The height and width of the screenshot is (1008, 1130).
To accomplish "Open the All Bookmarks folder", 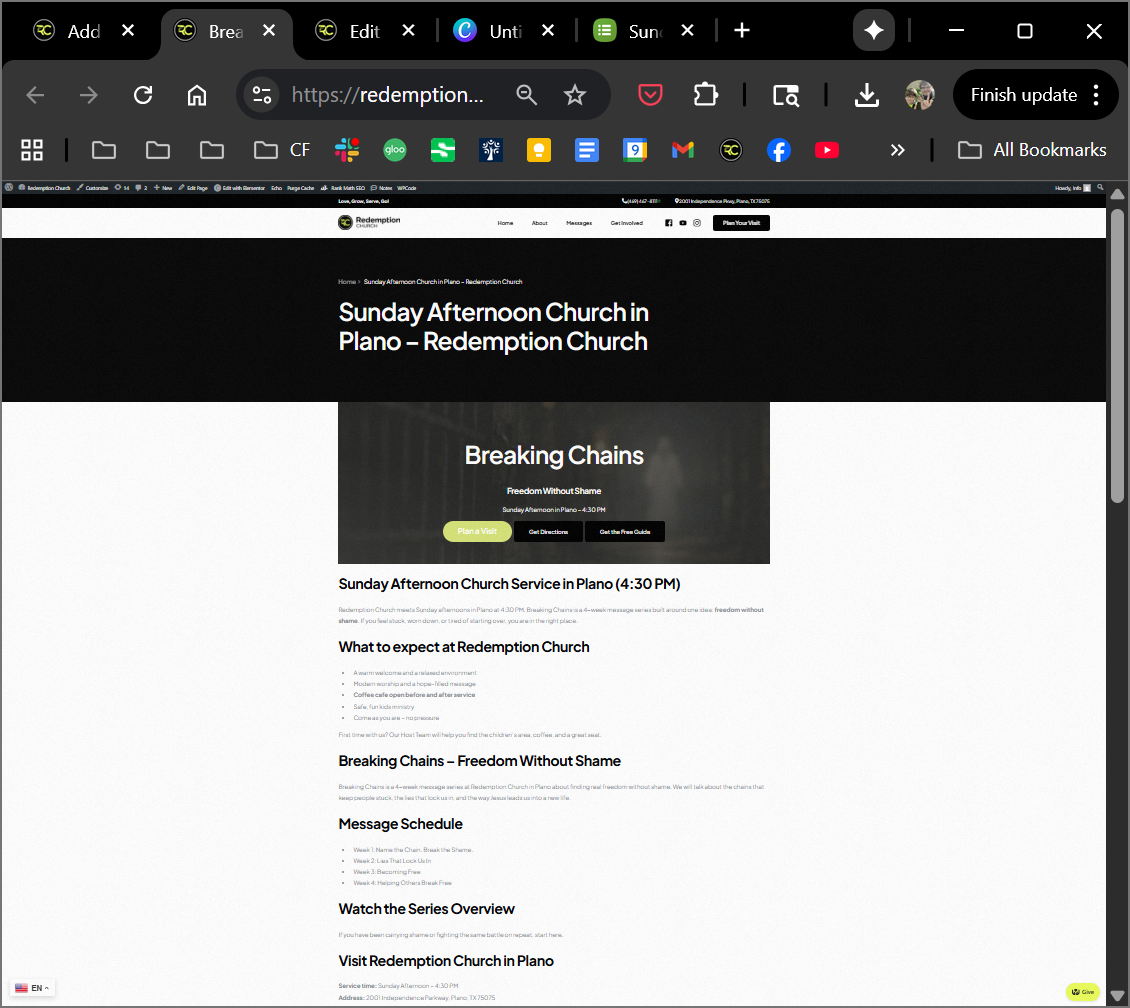I will pyautogui.click(x=1032, y=150).
